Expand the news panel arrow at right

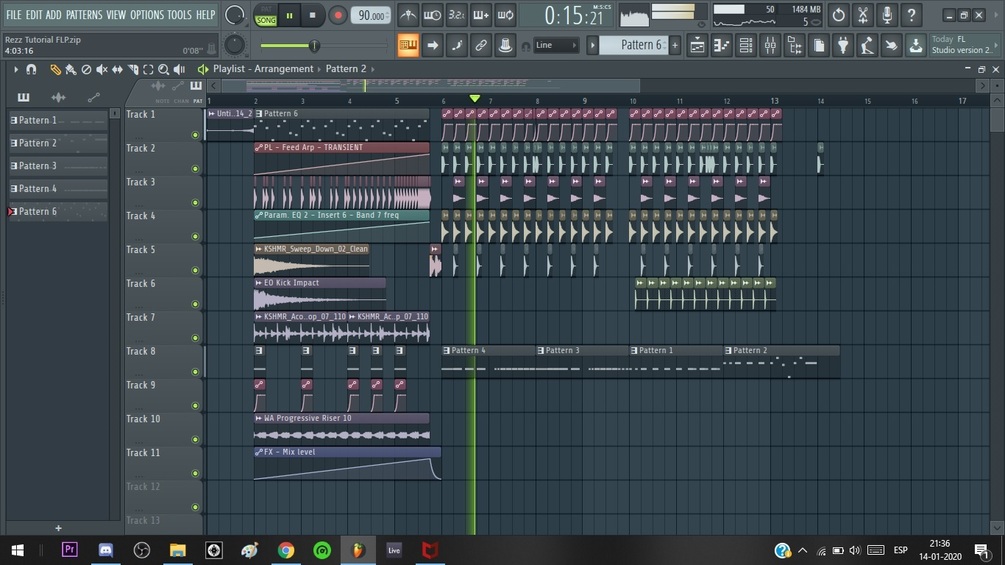996,45
